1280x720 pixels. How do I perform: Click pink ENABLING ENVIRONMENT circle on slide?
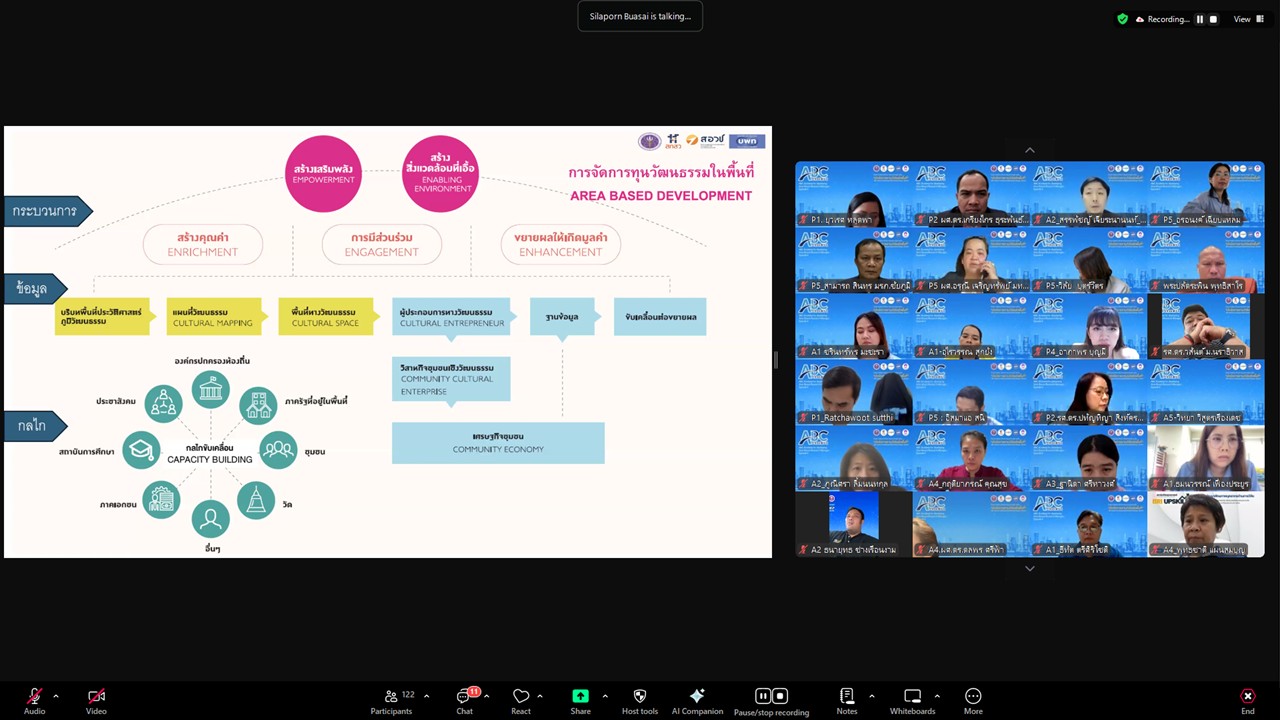440,174
